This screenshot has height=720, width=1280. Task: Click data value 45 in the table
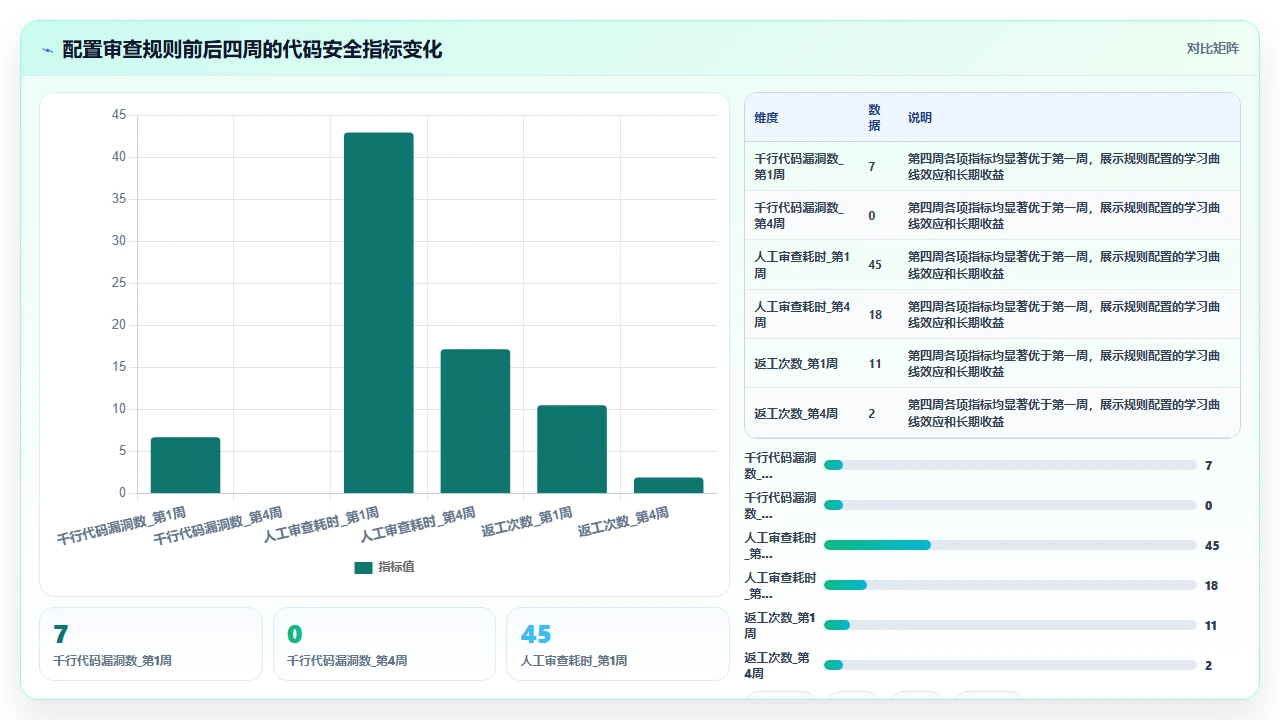pos(875,265)
